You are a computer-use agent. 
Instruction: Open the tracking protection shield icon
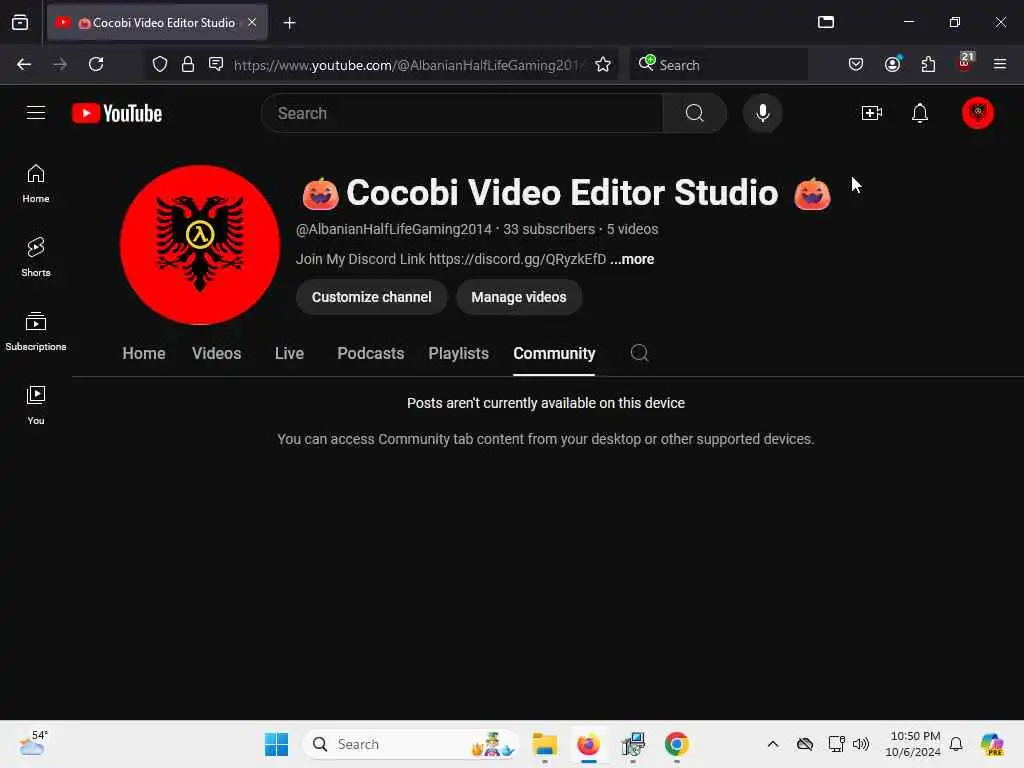(x=160, y=64)
